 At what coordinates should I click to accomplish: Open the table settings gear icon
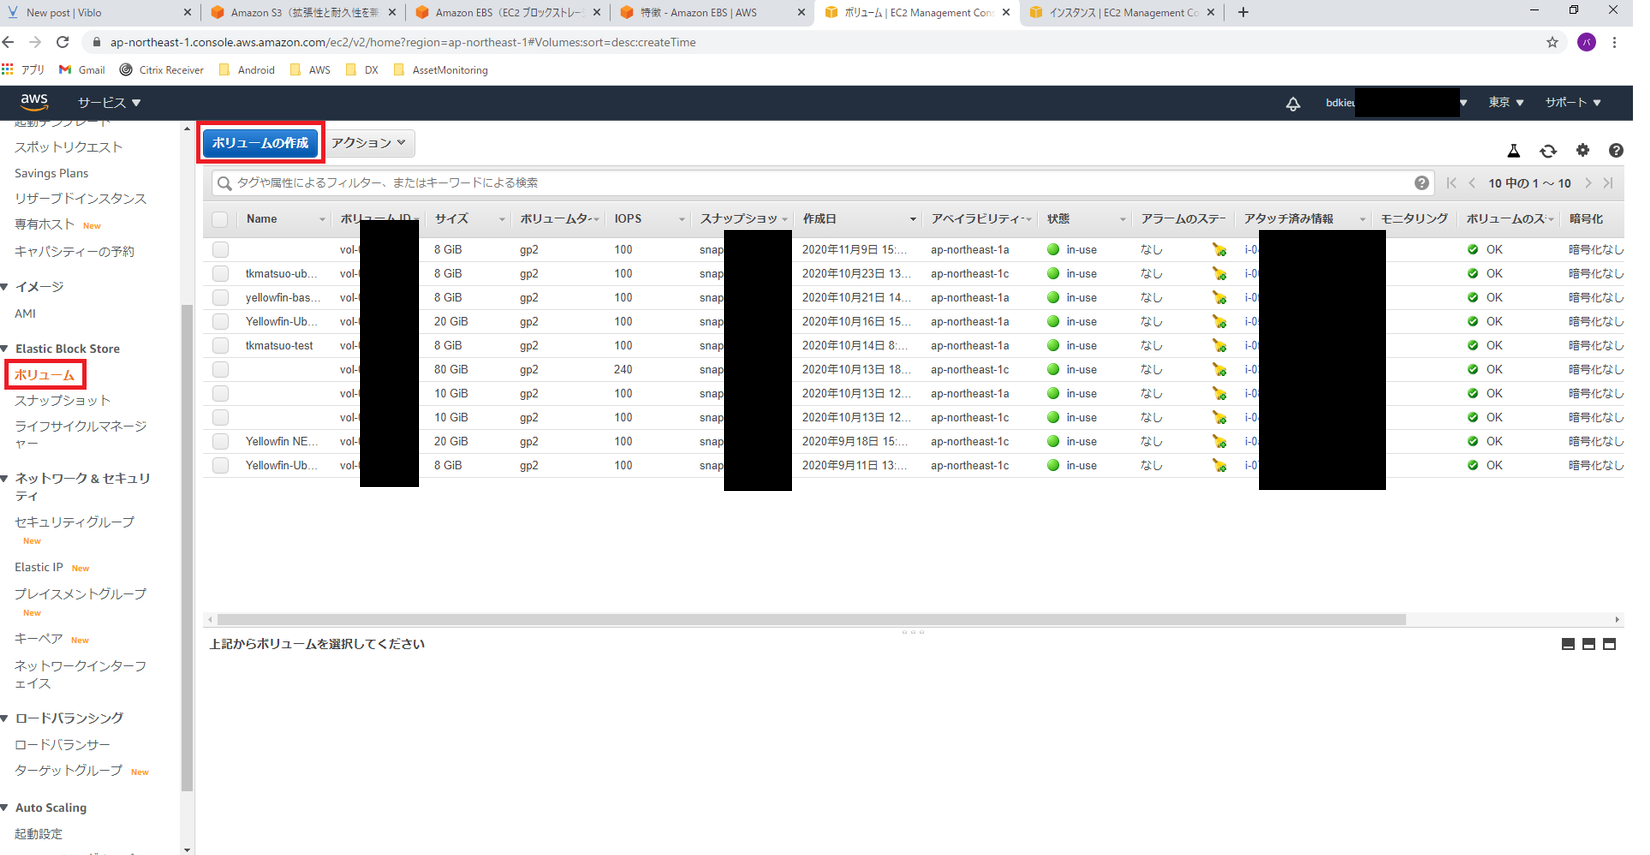click(1582, 150)
